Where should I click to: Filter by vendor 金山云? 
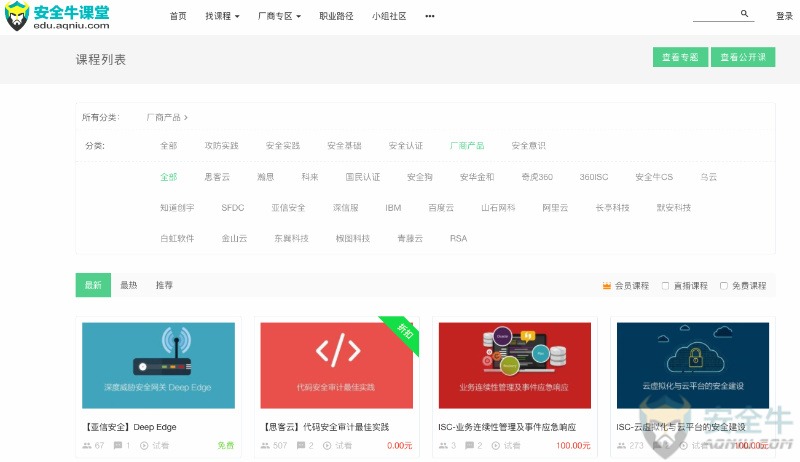[x=234, y=238]
